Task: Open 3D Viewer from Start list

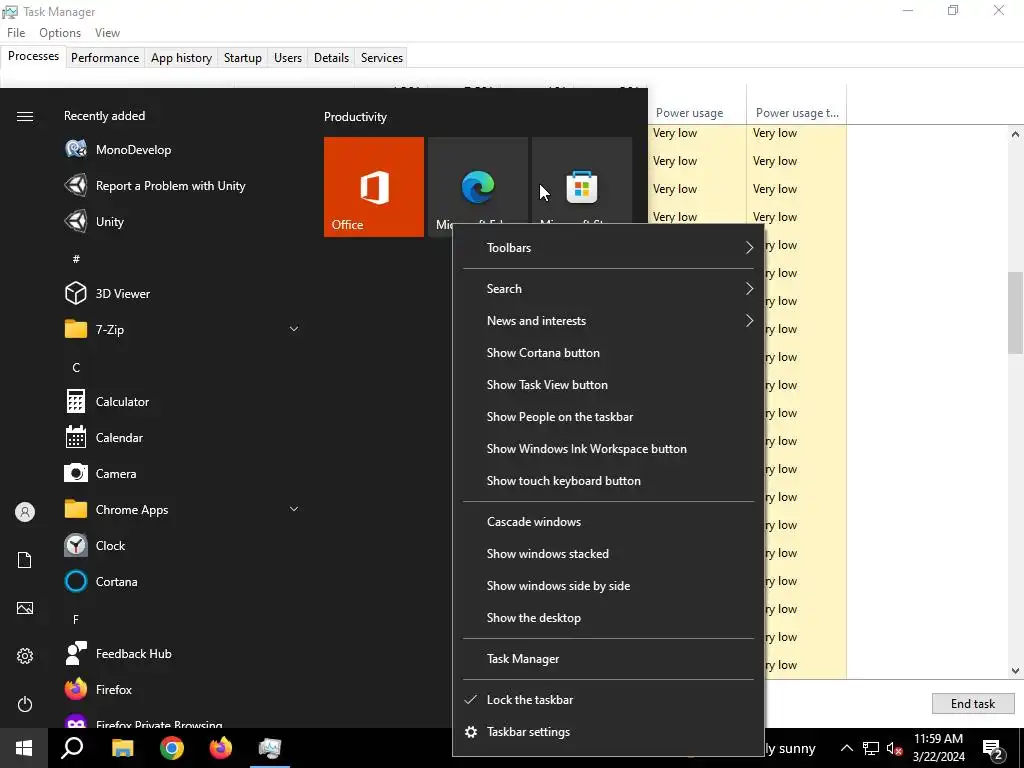Action: [x=183, y=293]
